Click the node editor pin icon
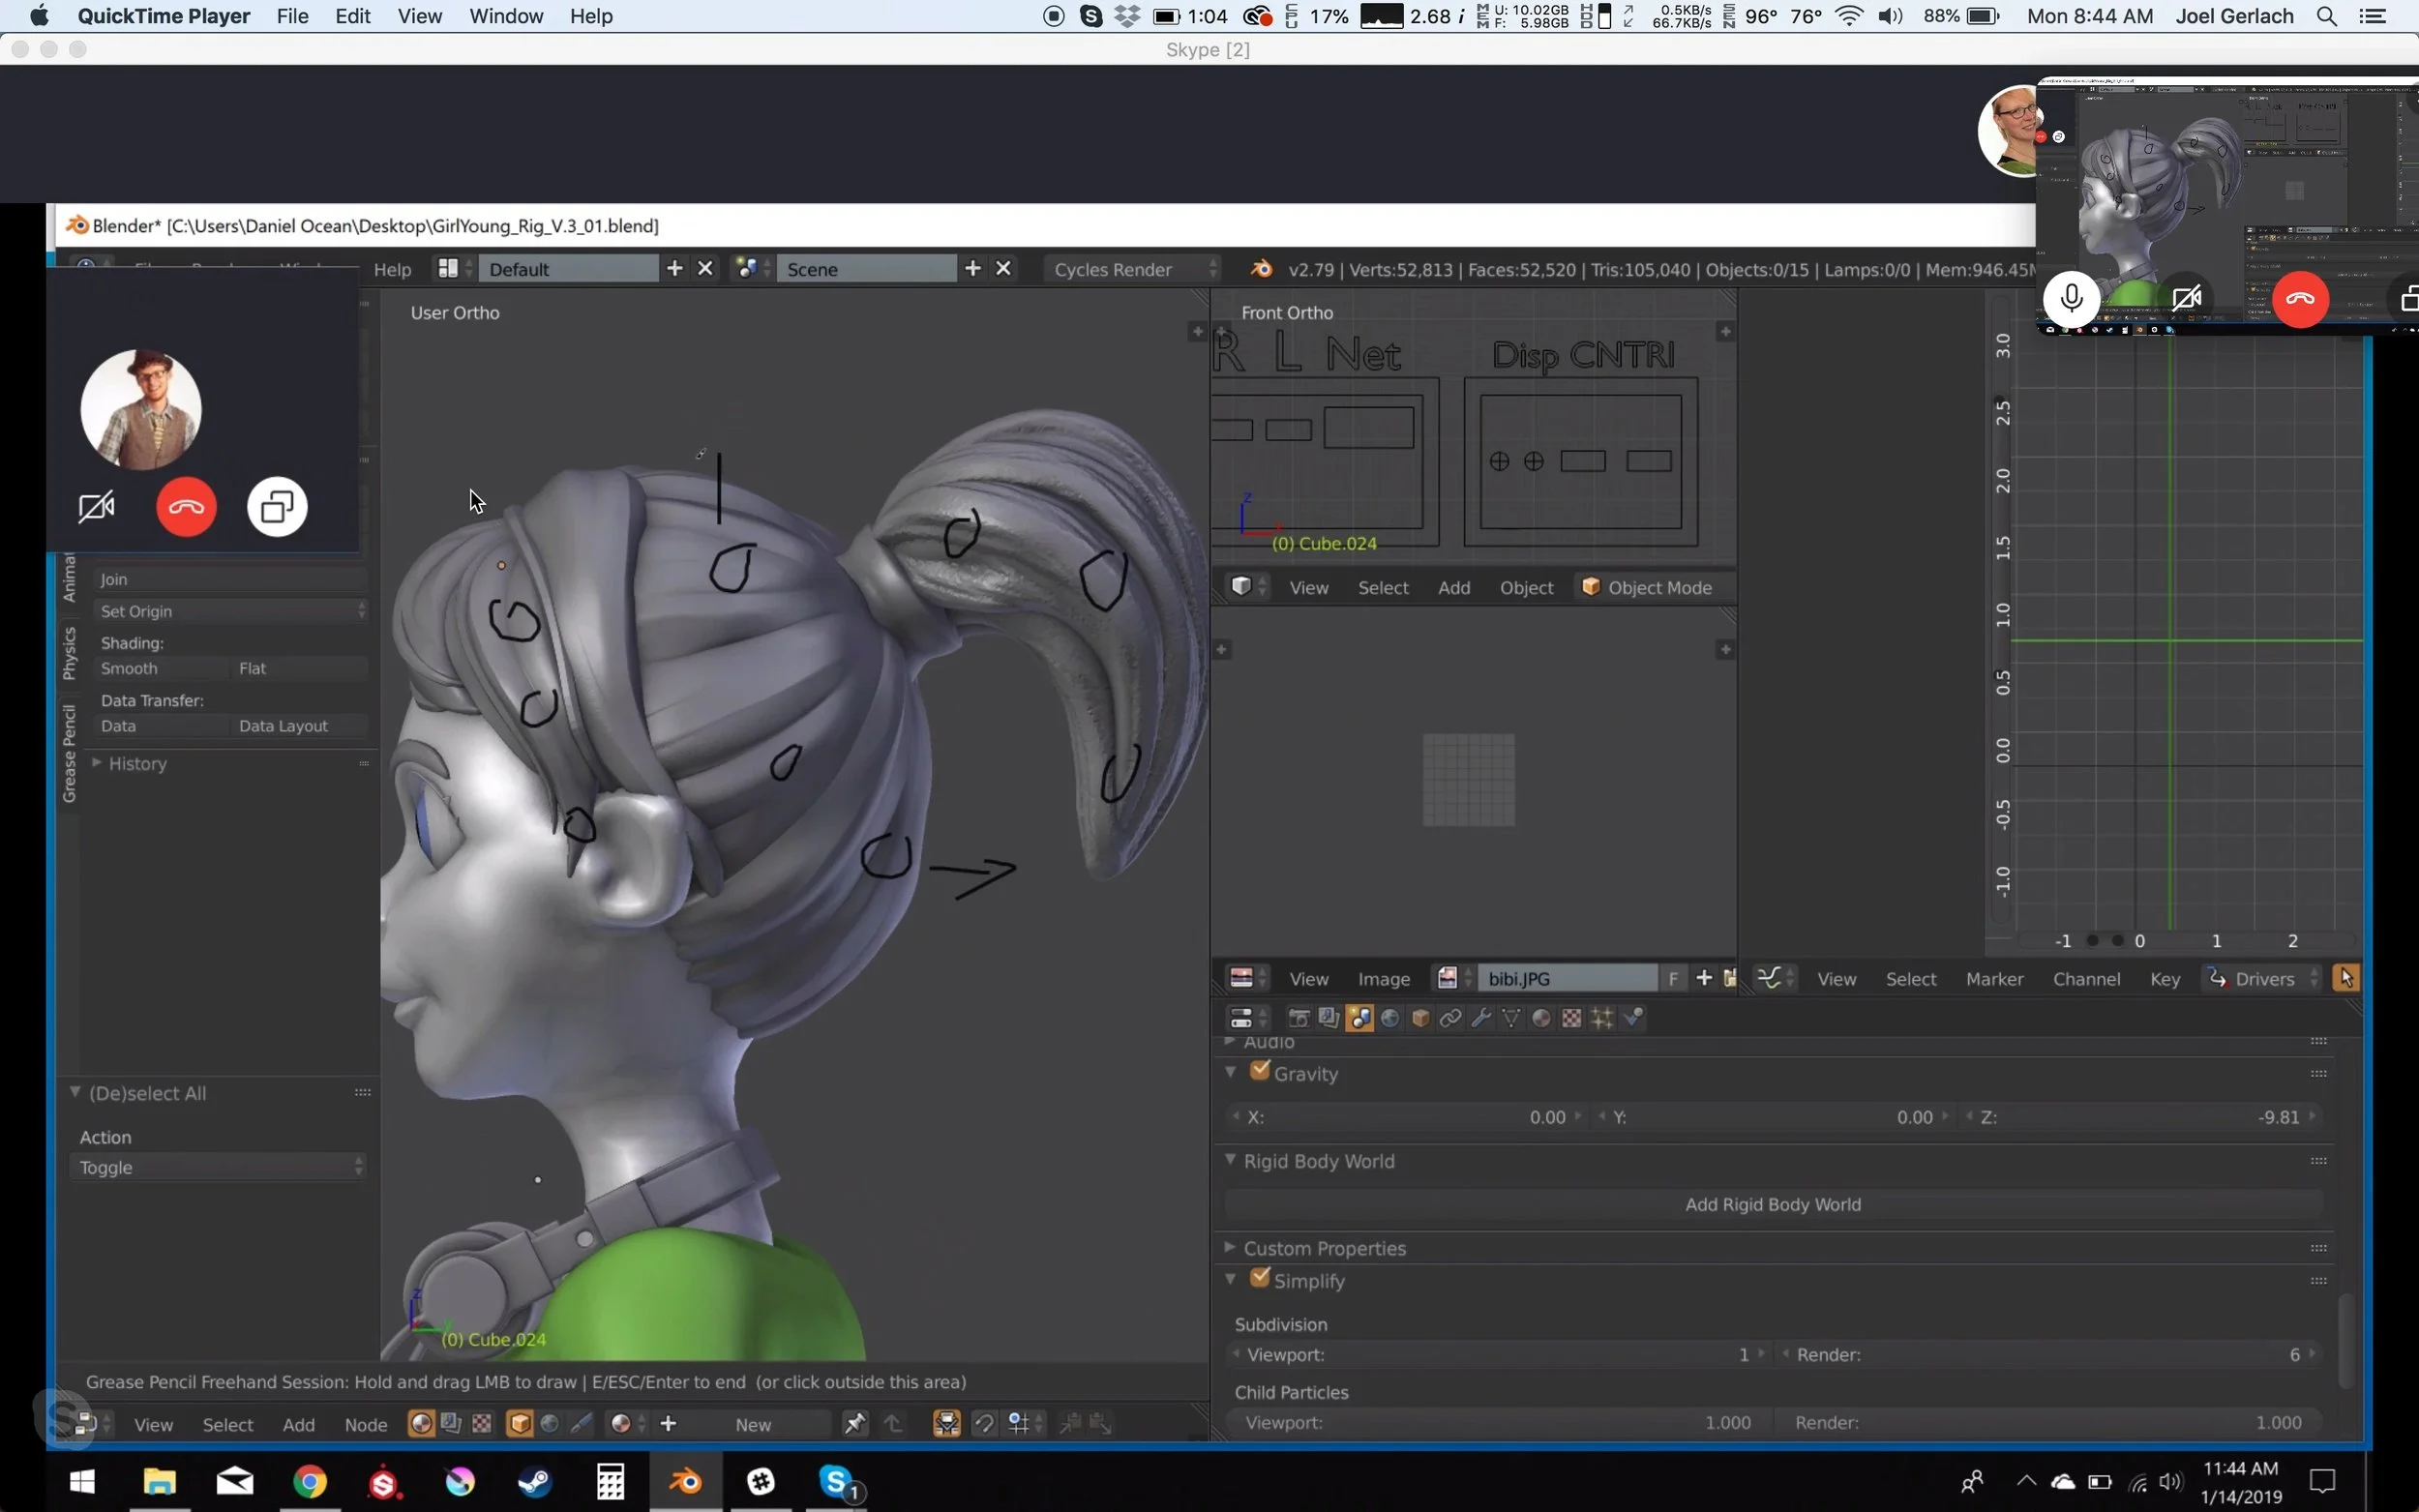2419x1512 pixels. (x=855, y=1423)
